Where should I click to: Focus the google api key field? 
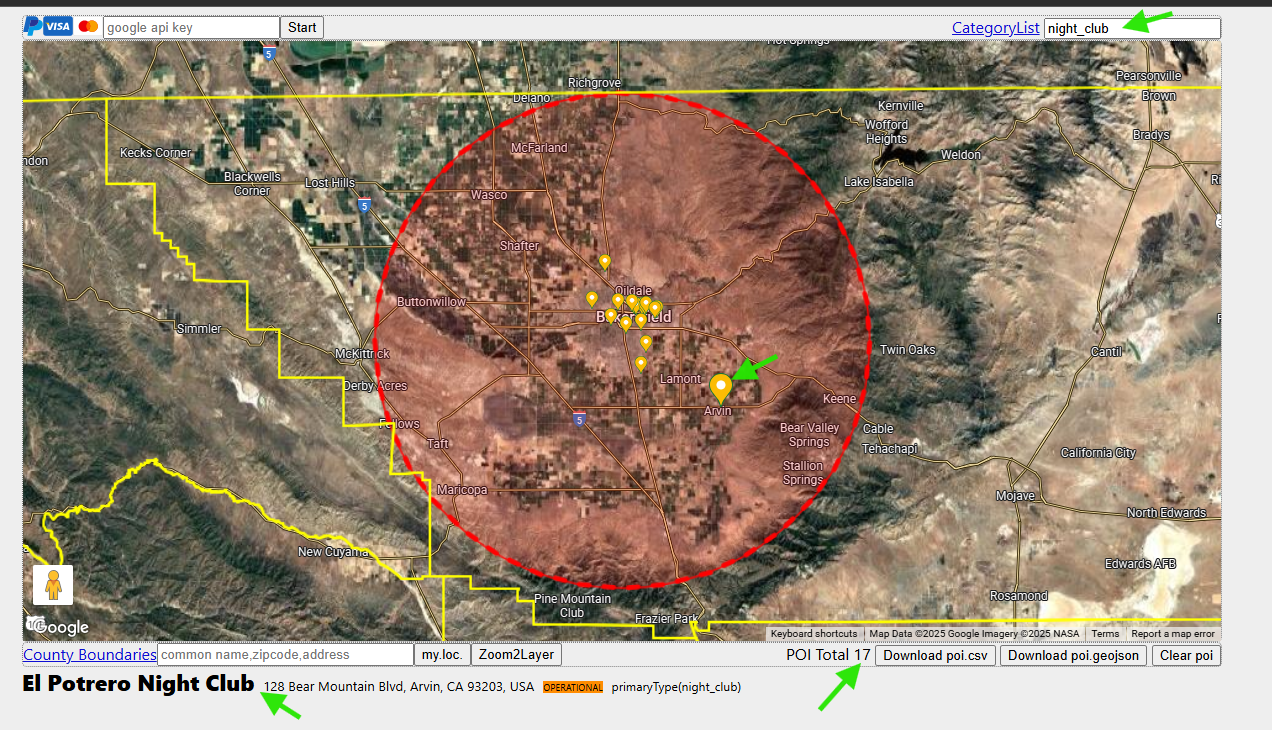point(191,28)
